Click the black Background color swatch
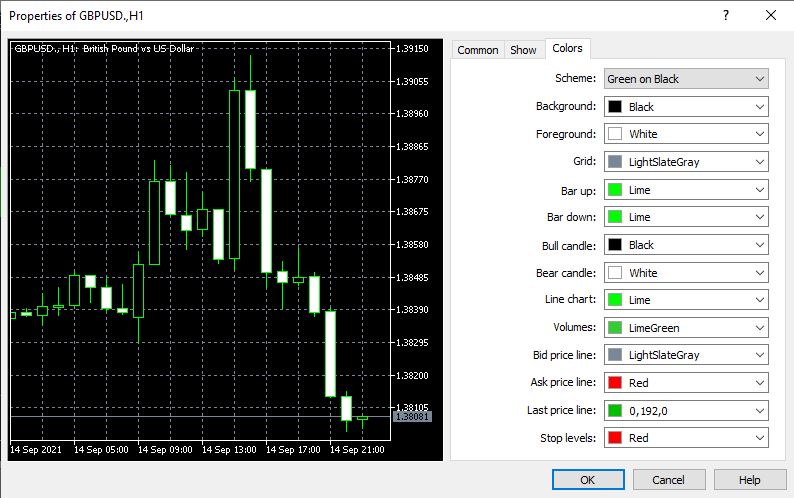 tap(615, 107)
